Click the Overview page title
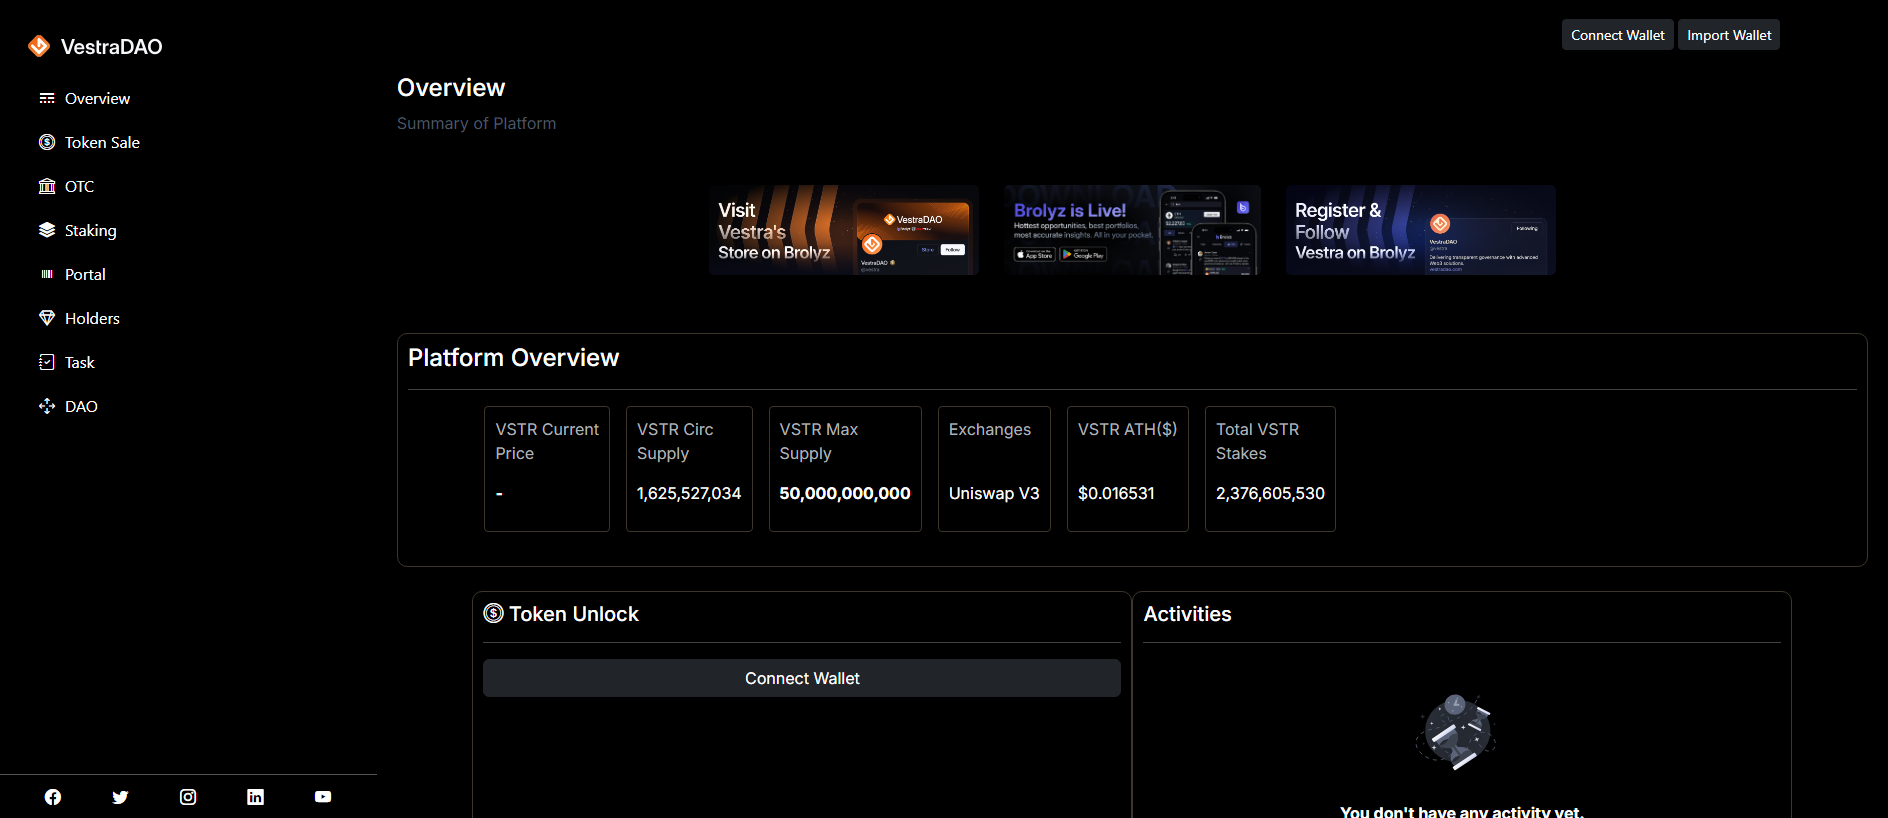 [451, 88]
